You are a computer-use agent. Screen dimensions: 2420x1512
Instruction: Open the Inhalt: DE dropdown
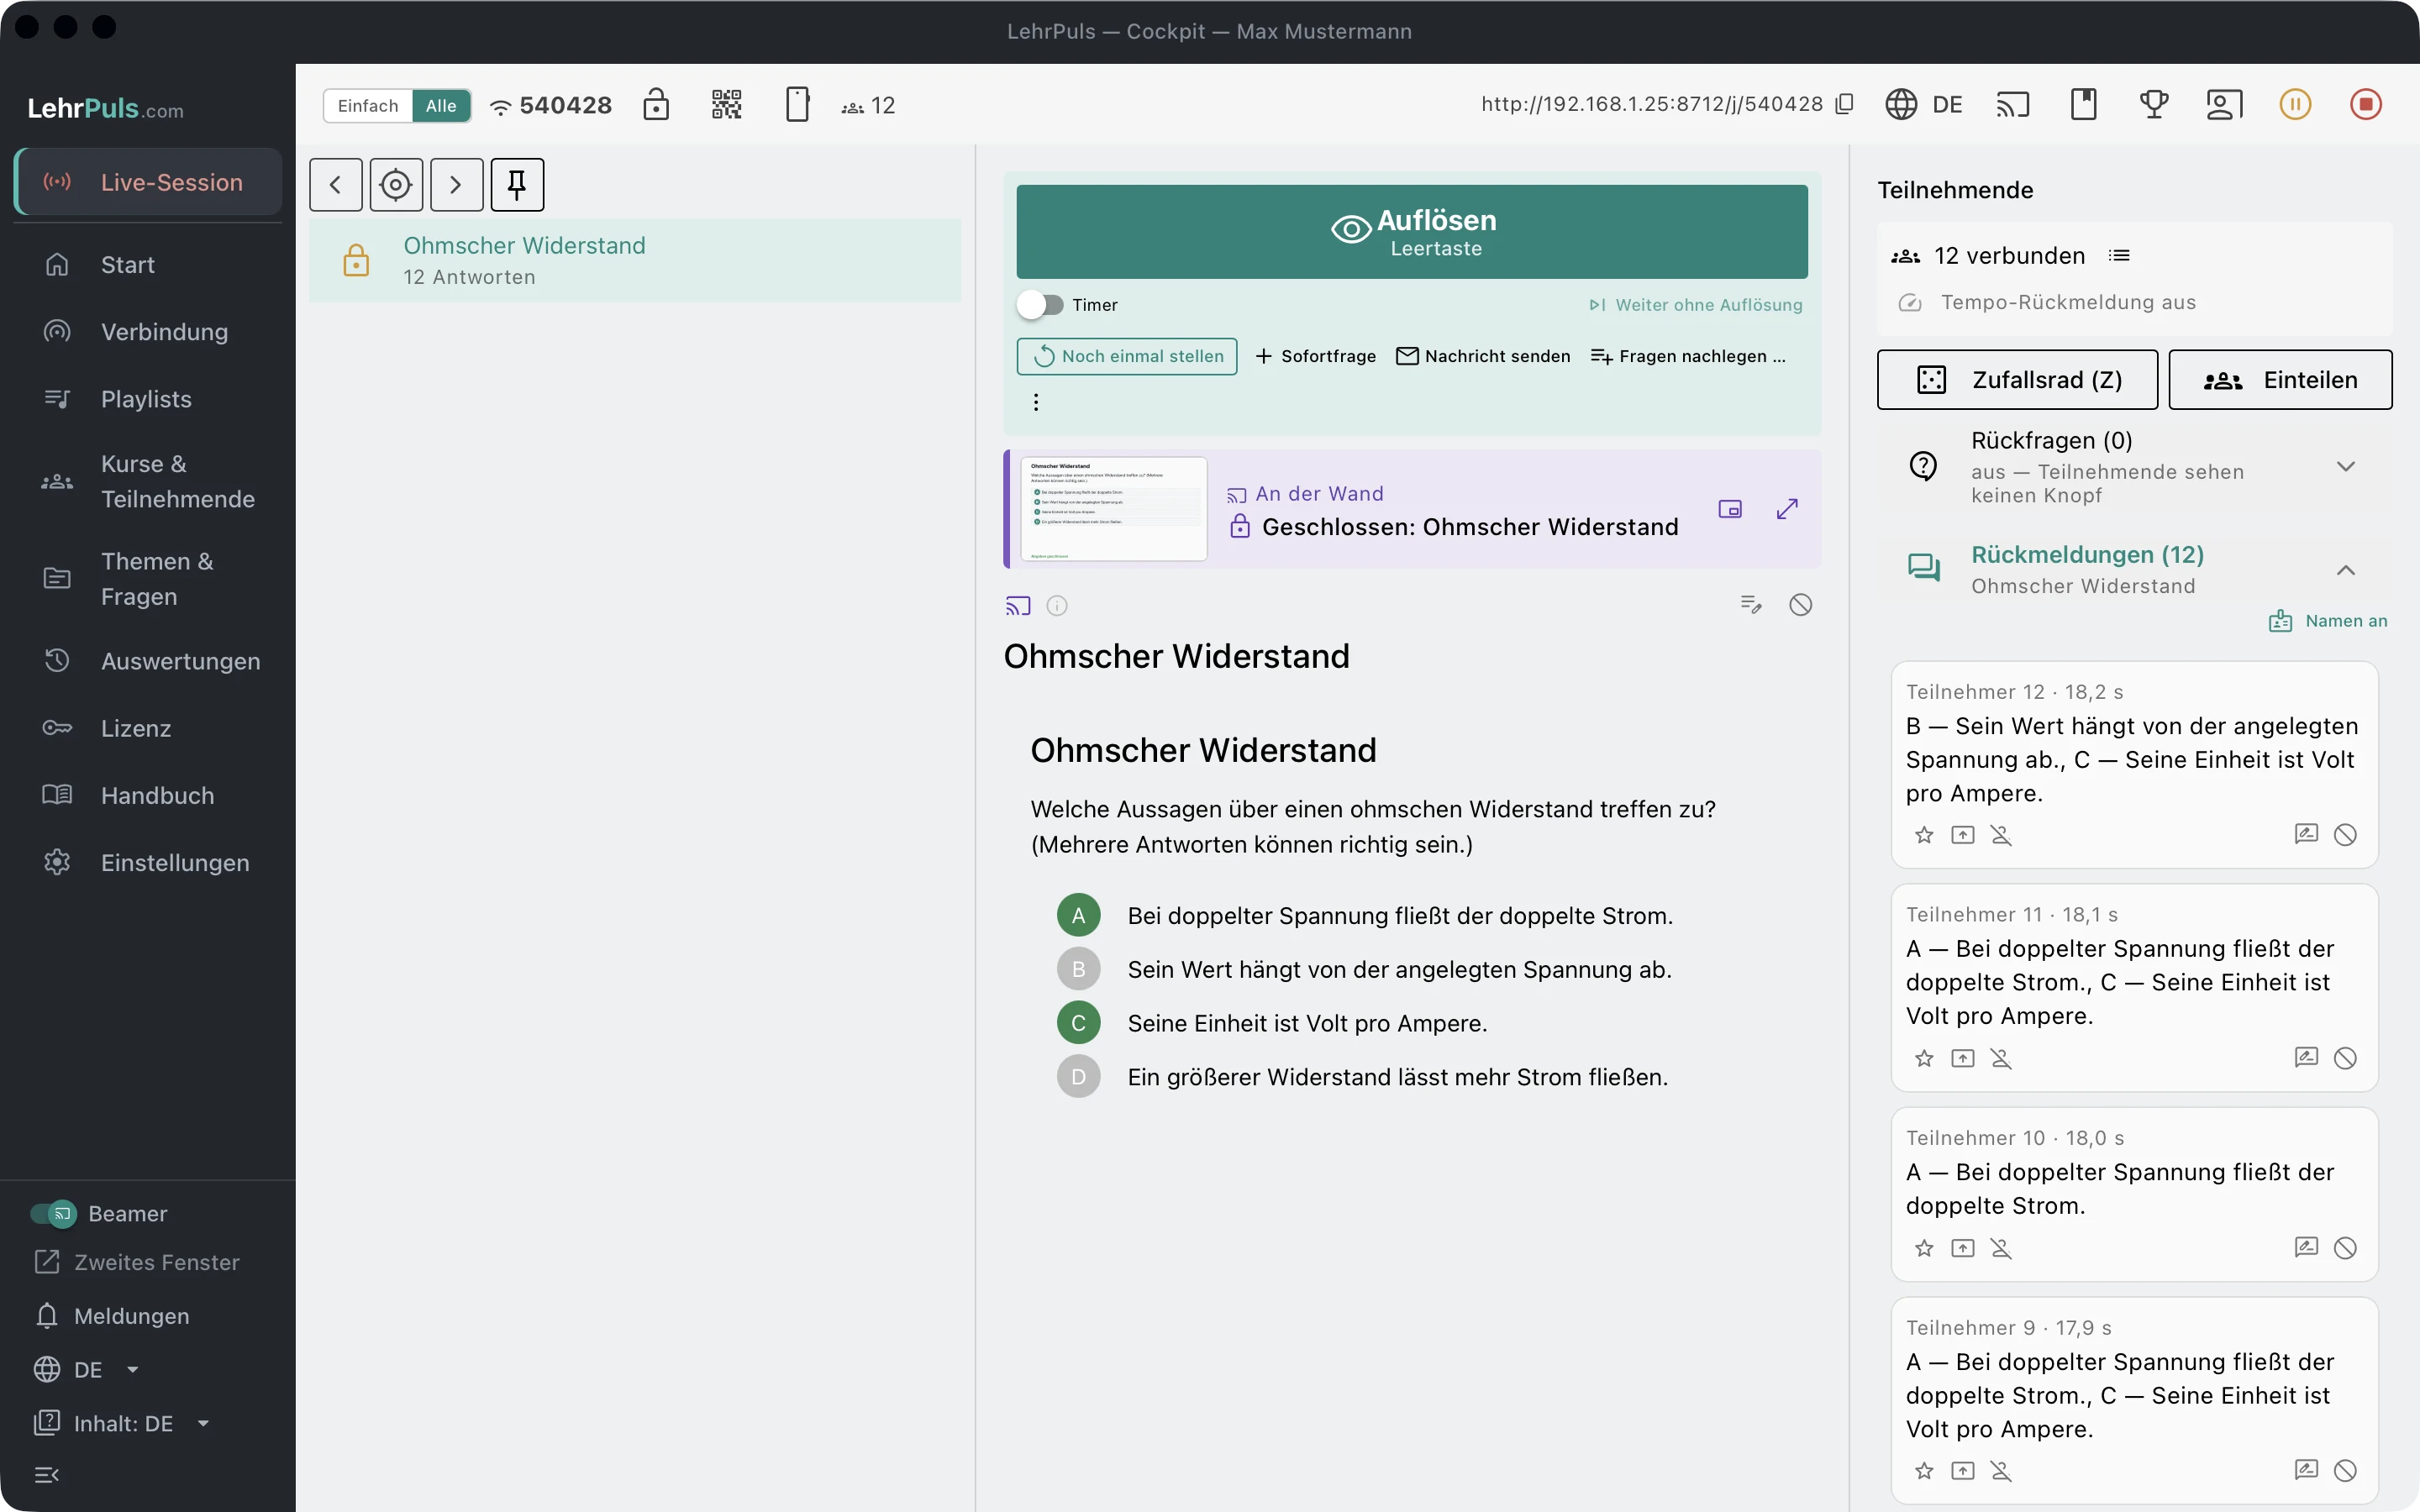pos(122,1424)
